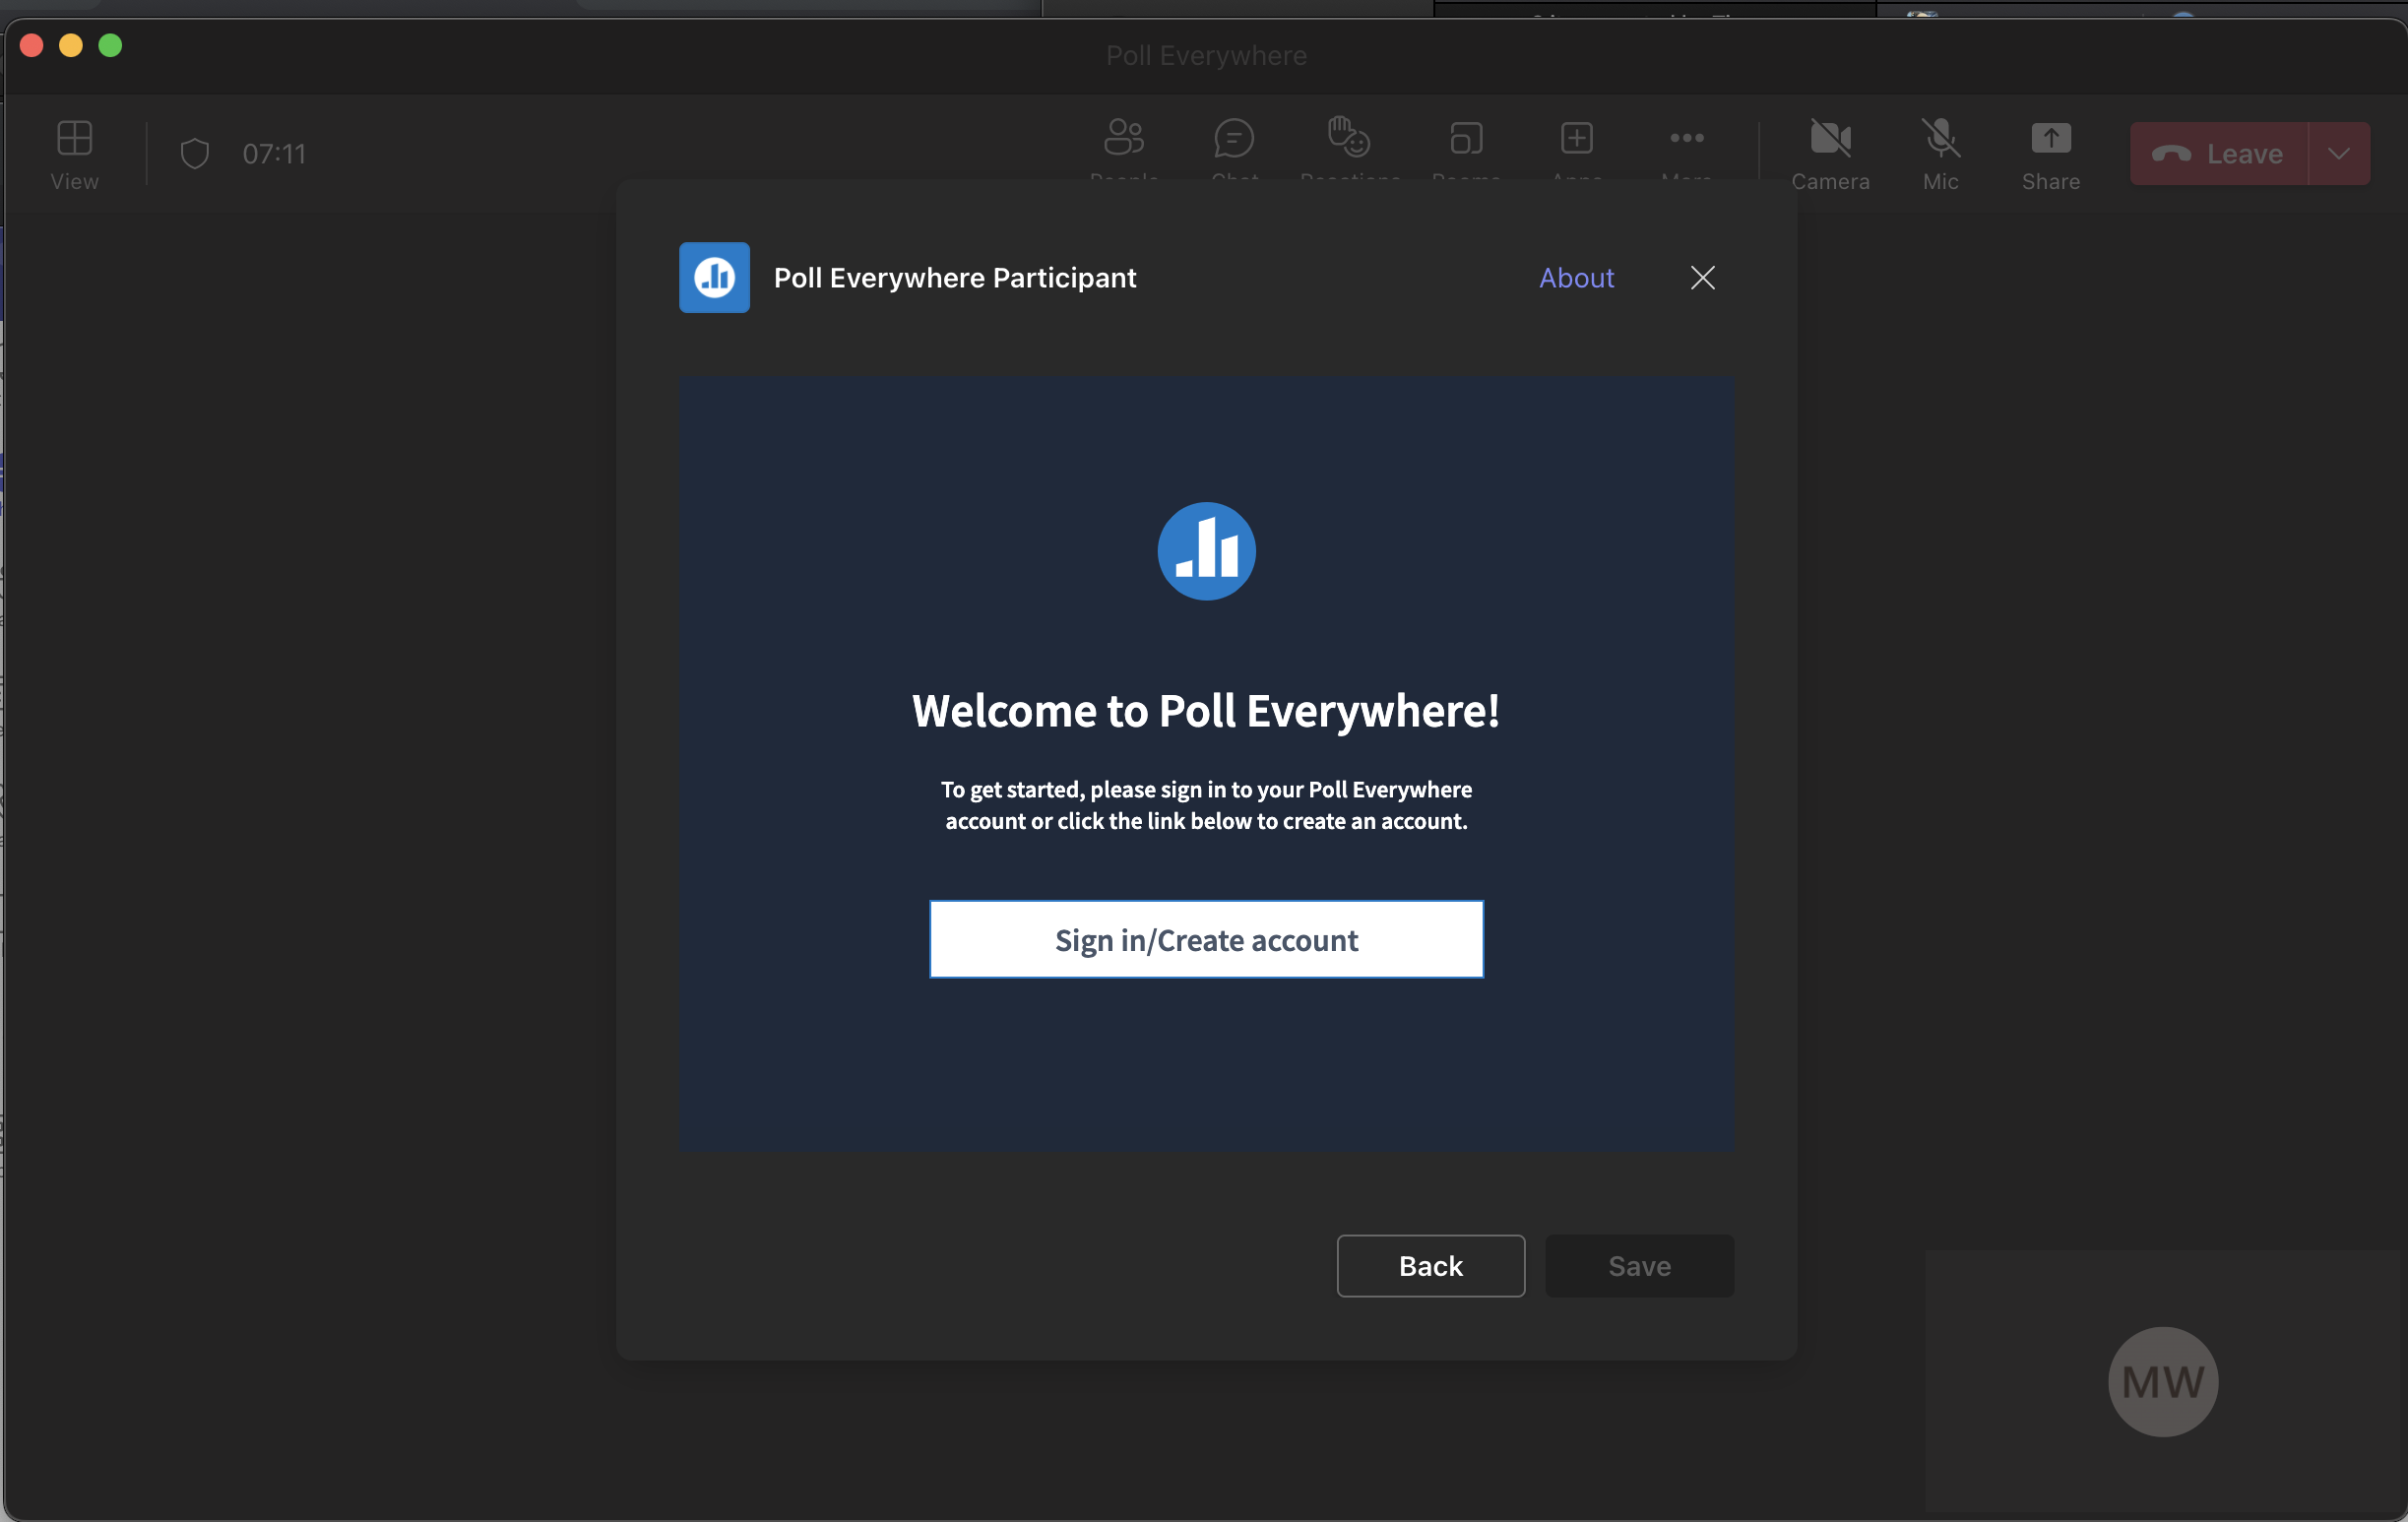Click the Save button
2408x1522 pixels.
(x=1639, y=1265)
